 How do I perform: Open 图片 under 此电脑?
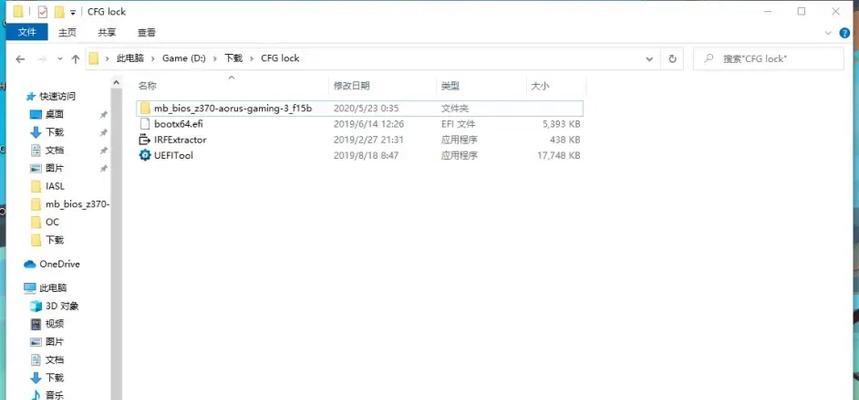(x=54, y=342)
